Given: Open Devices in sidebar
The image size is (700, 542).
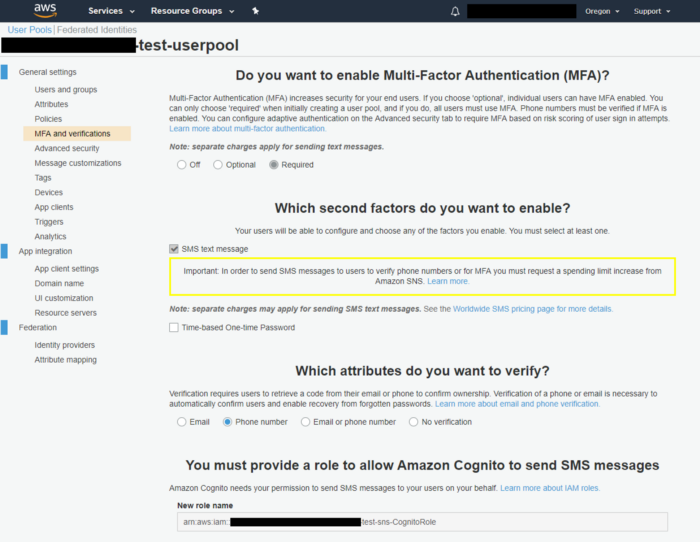Looking at the screenshot, I should click(49, 192).
